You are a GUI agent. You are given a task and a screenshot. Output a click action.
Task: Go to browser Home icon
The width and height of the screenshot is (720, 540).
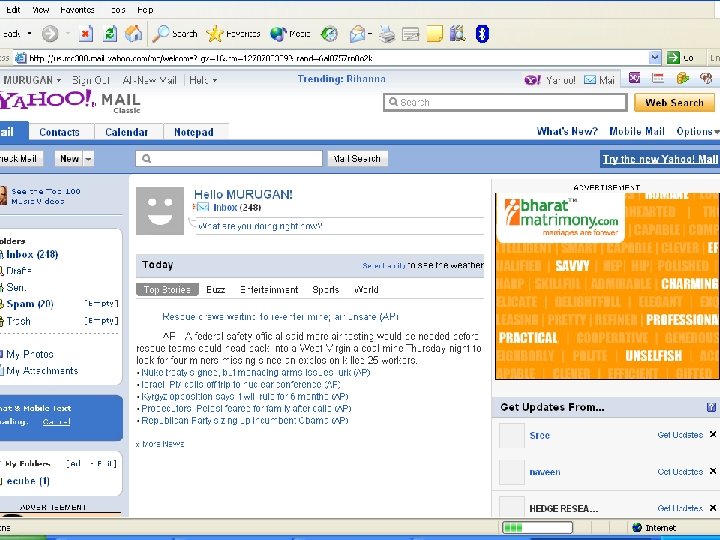coord(134,34)
